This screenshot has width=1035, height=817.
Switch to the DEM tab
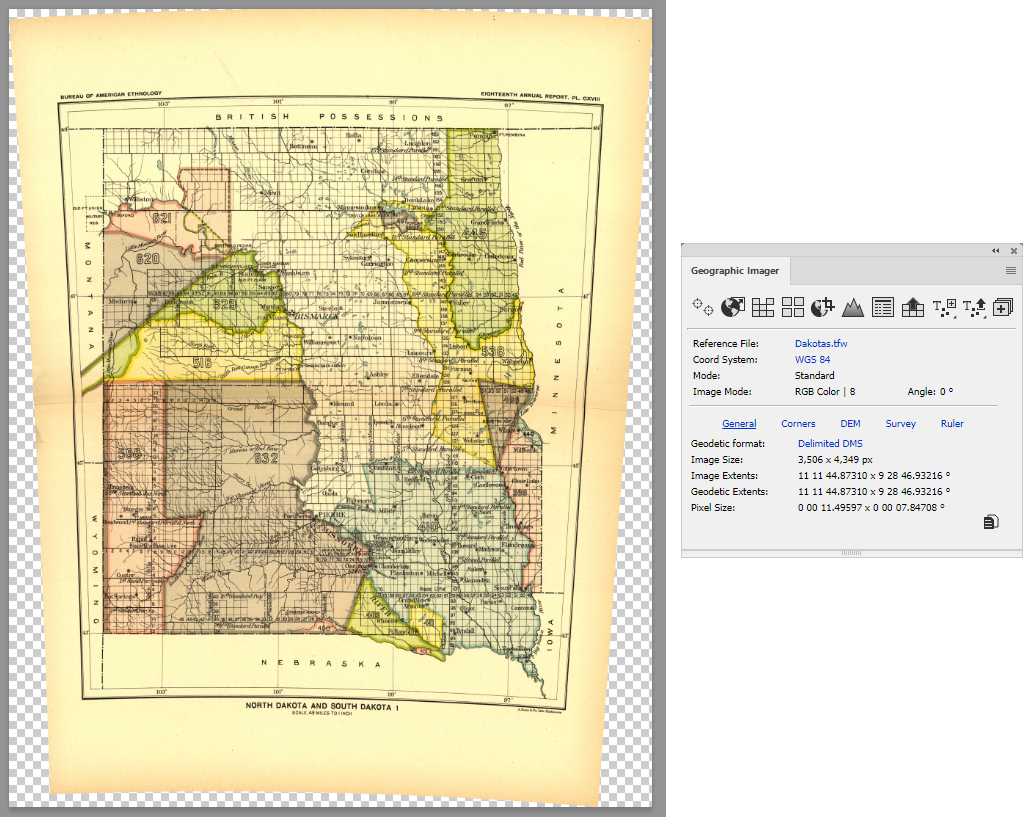click(x=850, y=424)
